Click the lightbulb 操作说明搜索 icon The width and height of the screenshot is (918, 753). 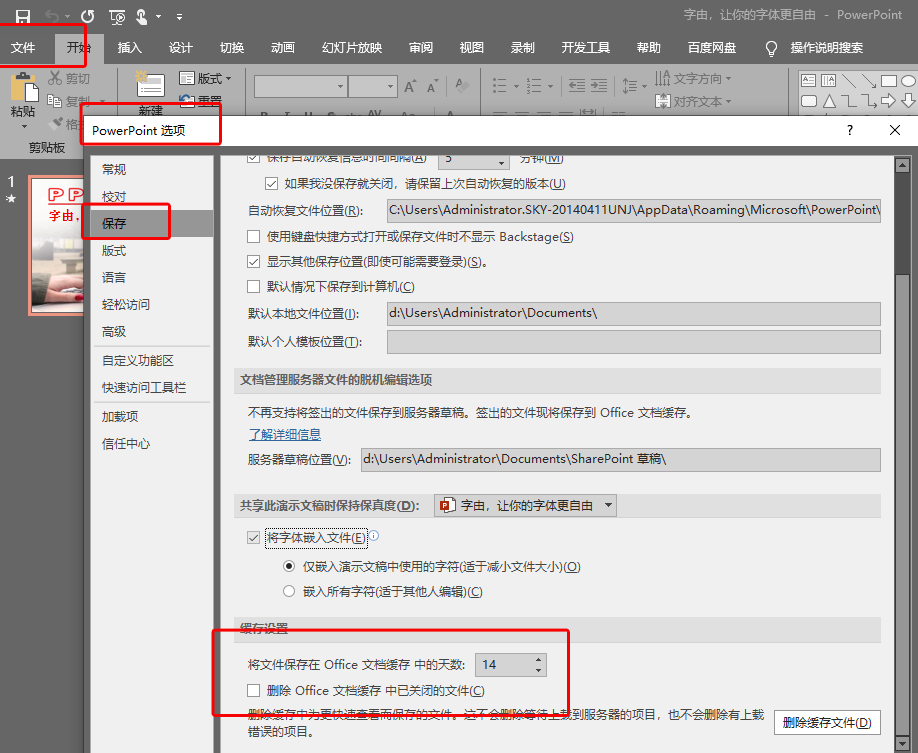pyautogui.click(x=772, y=49)
